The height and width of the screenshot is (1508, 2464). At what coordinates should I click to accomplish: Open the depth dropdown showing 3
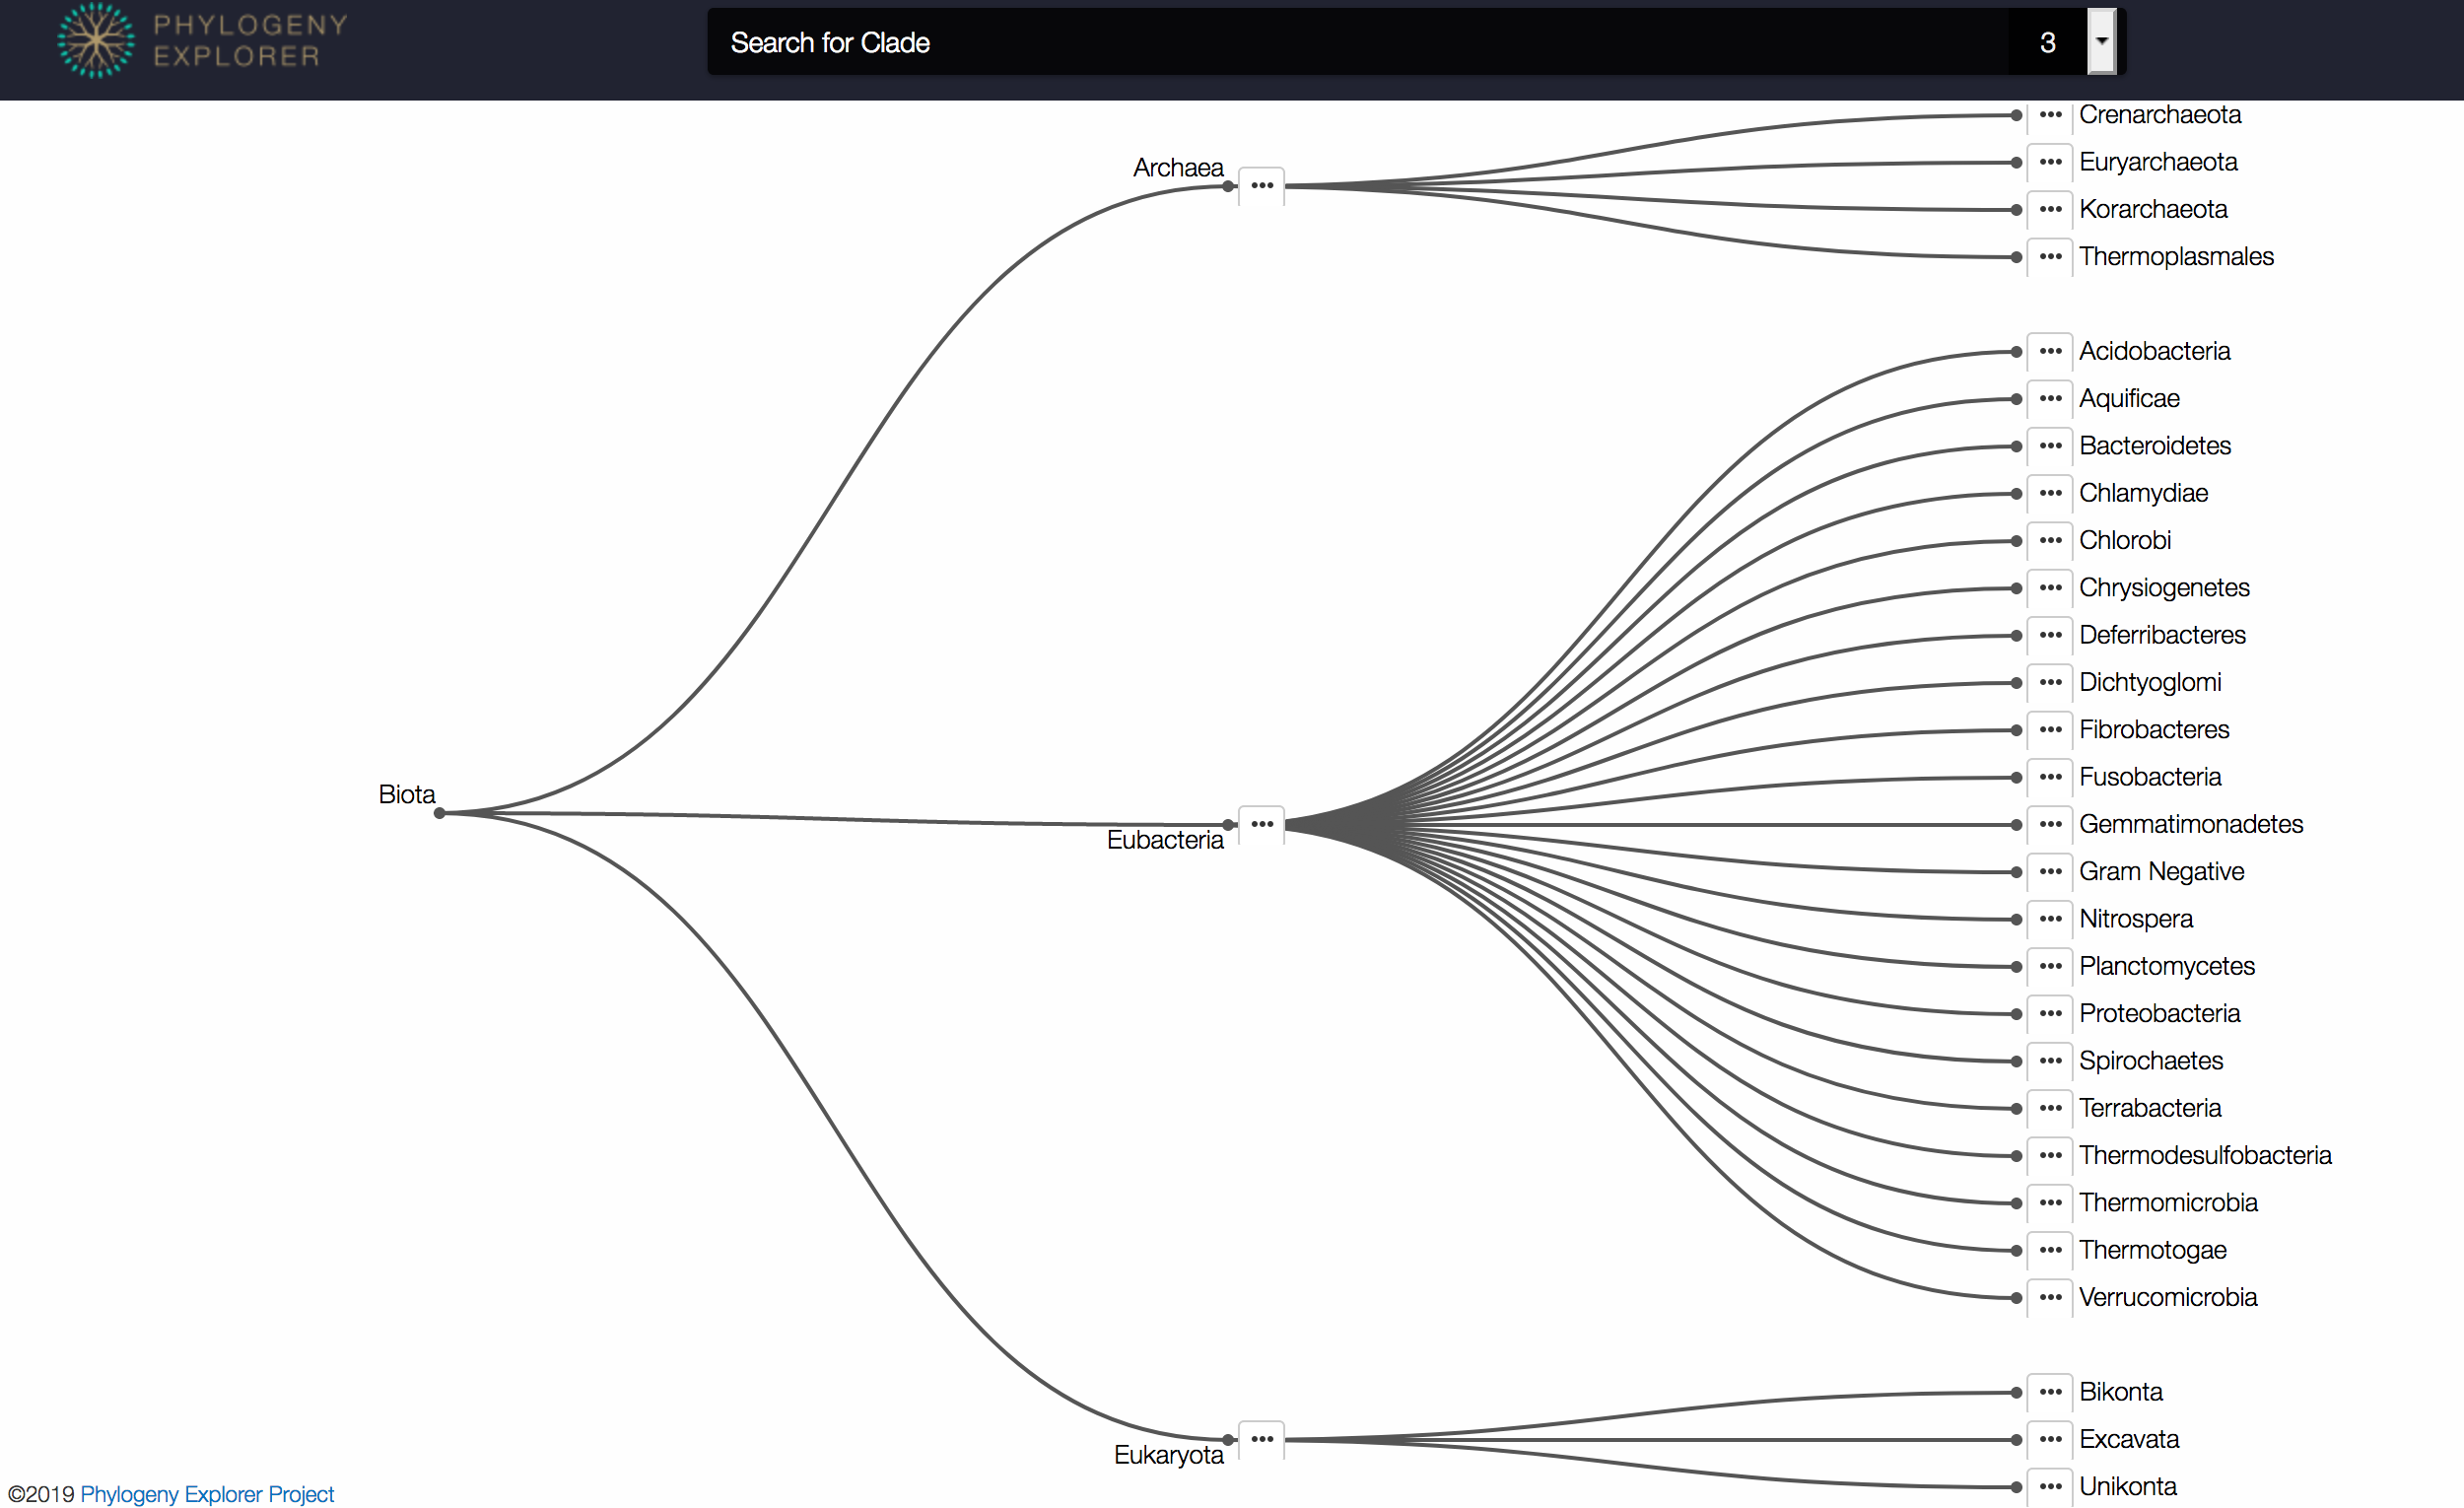point(2101,42)
